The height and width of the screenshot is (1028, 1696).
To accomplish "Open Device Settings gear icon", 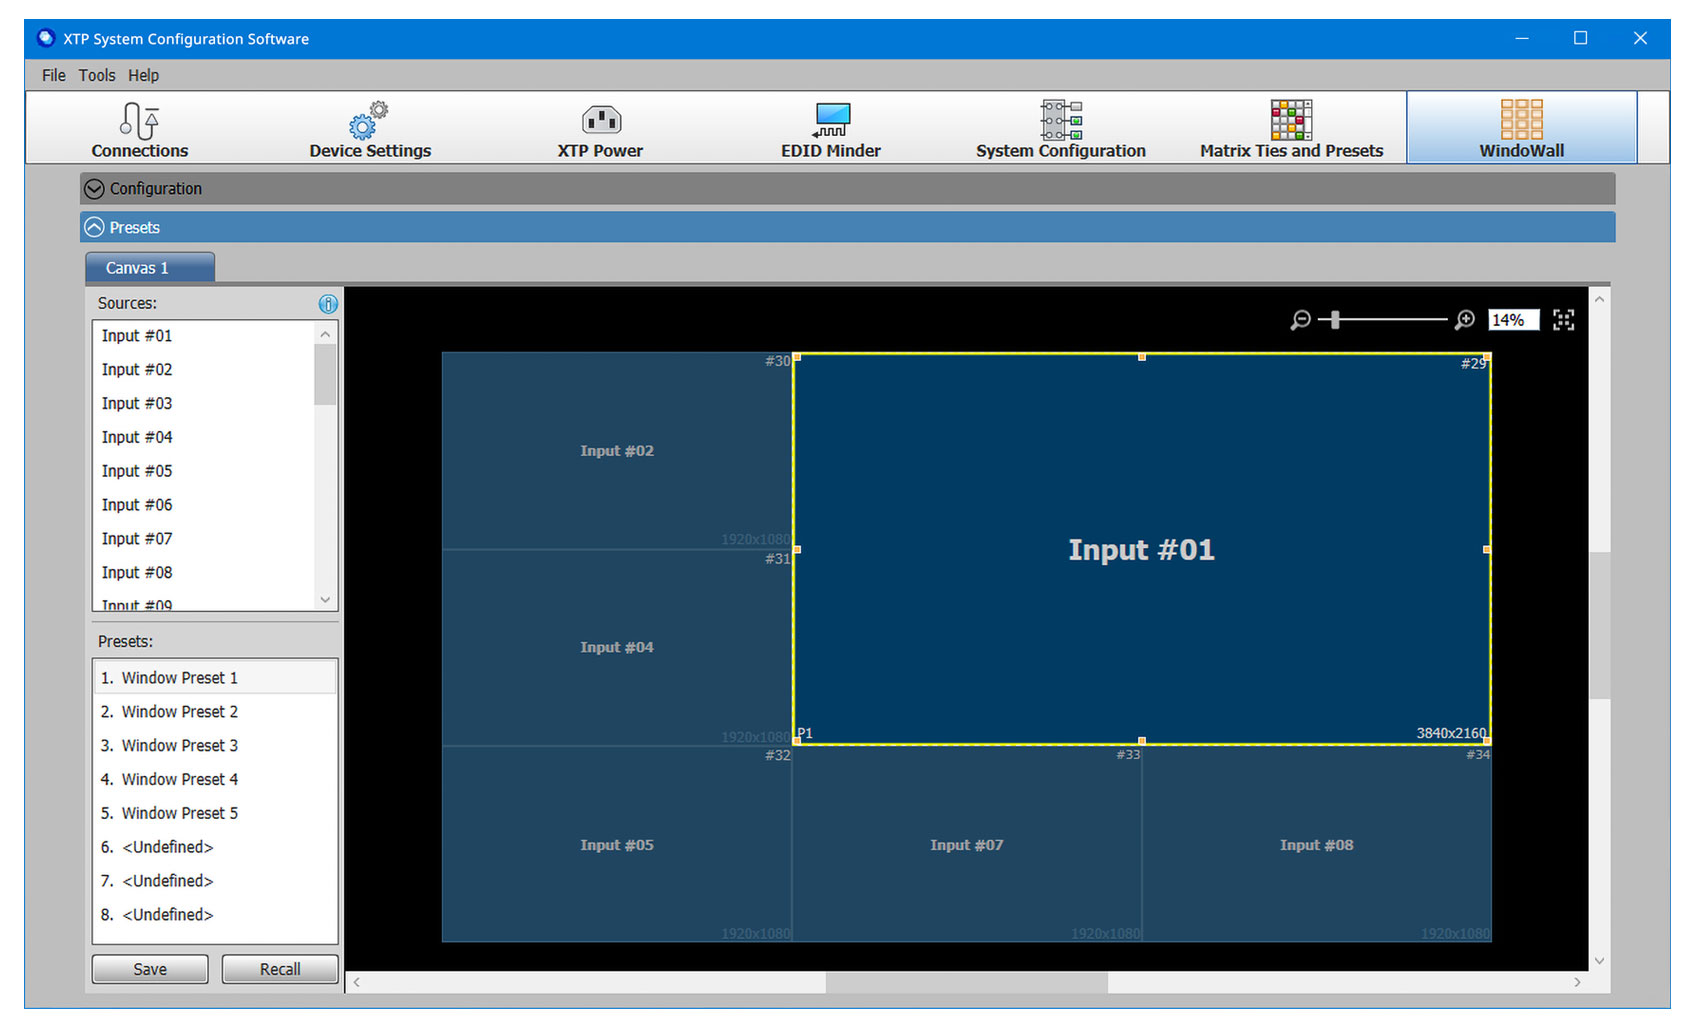I will (x=368, y=120).
